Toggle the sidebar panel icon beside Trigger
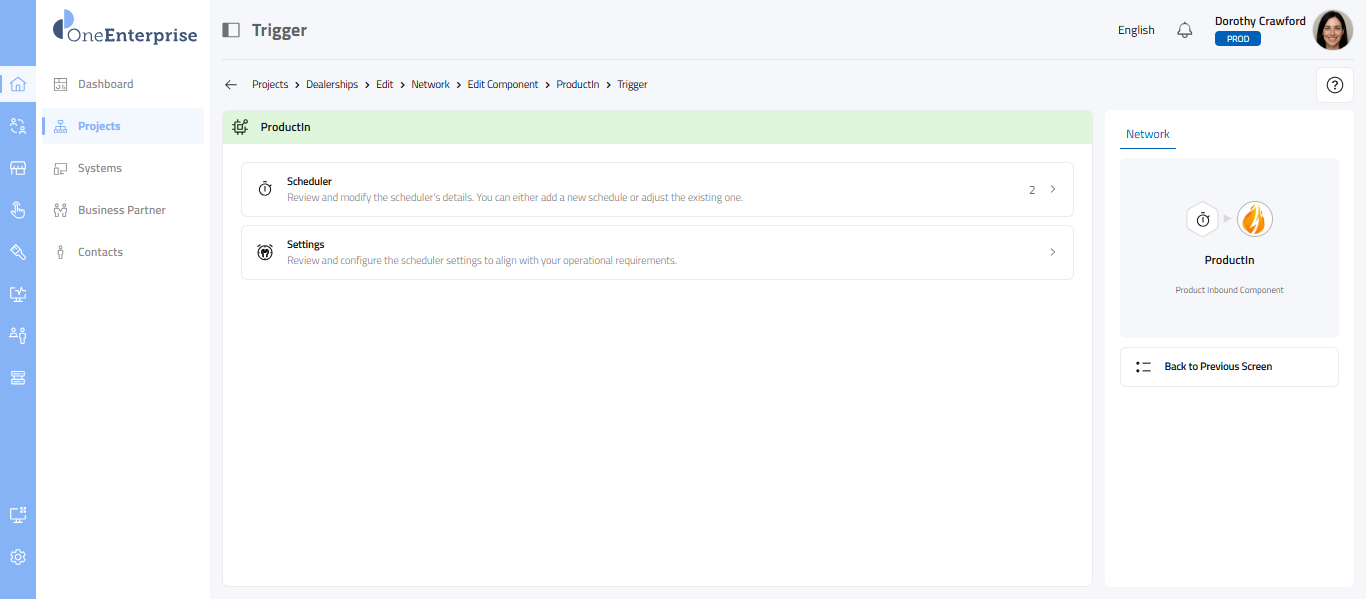The image size is (1366, 599). coord(231,30)
